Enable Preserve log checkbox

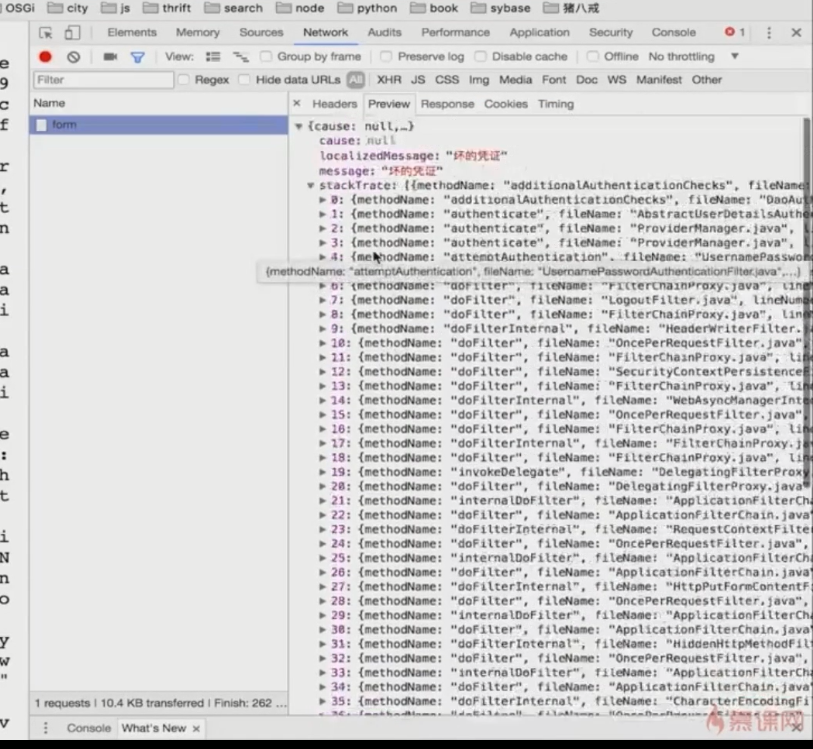pos(386,56)
